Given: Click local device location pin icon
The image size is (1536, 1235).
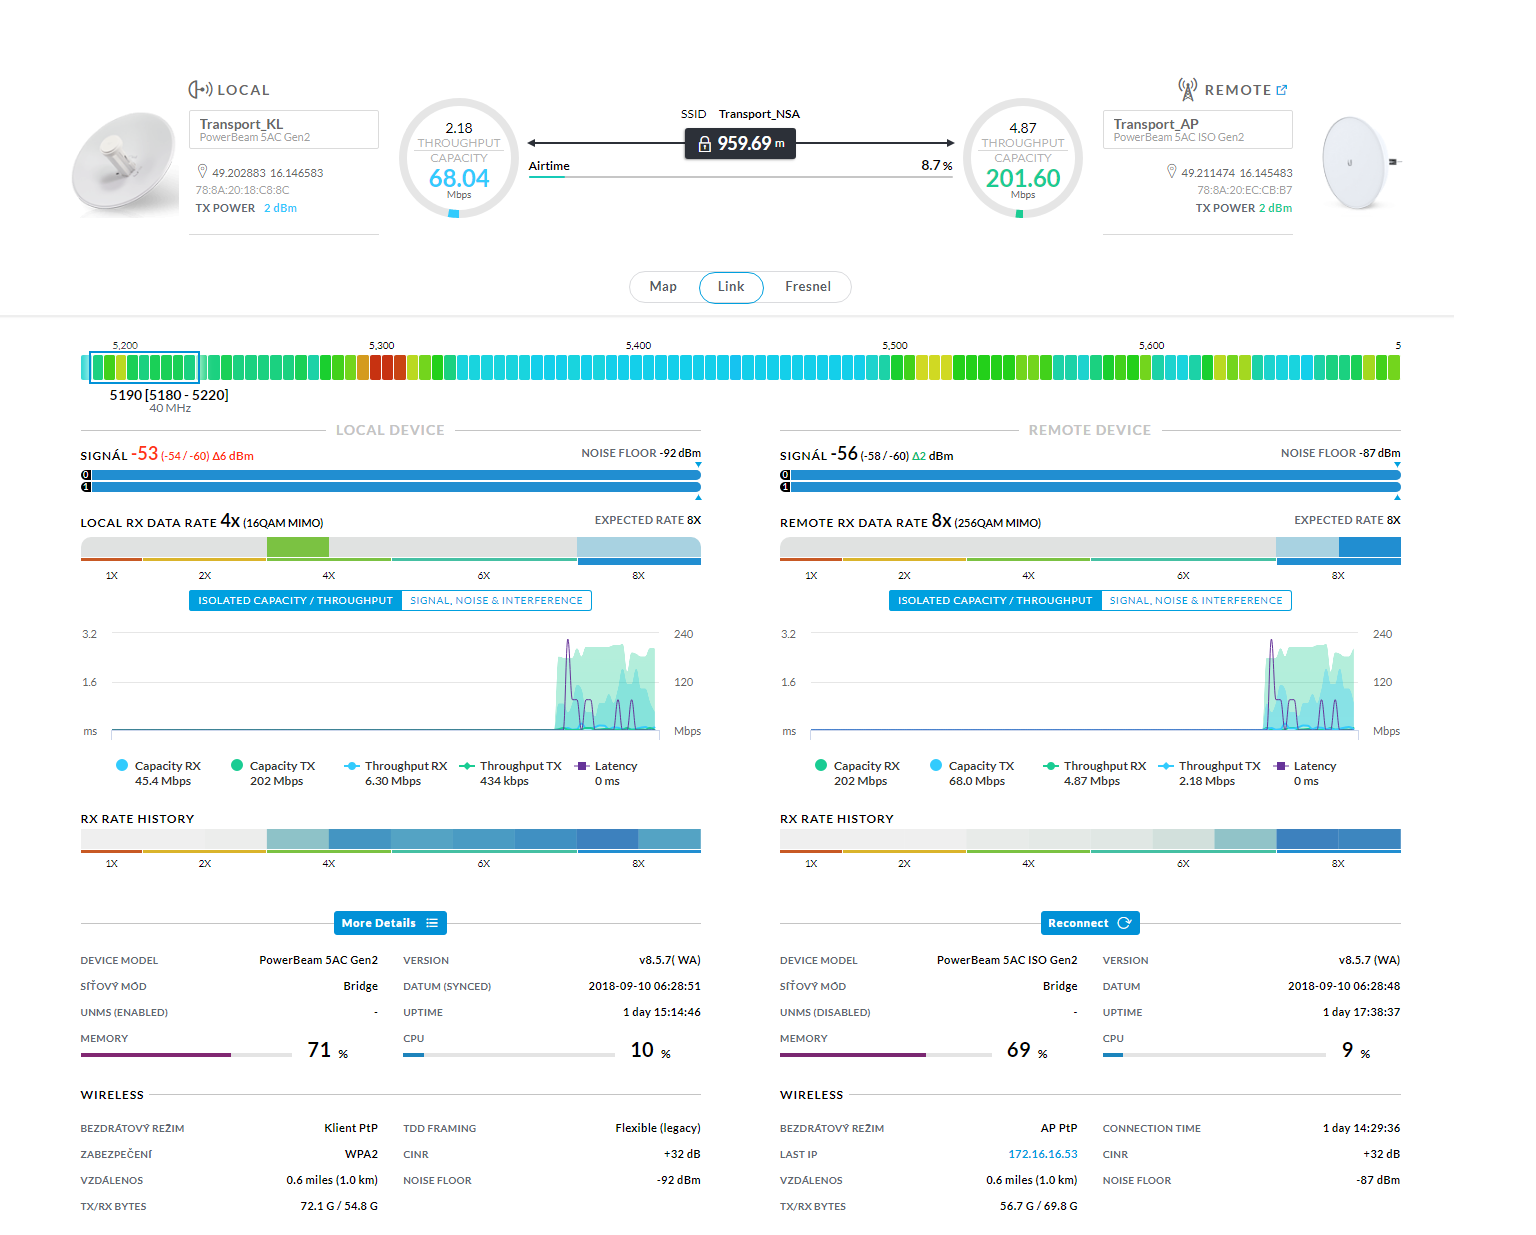Looking at the screenshot, I should click(x=202, y=172).
